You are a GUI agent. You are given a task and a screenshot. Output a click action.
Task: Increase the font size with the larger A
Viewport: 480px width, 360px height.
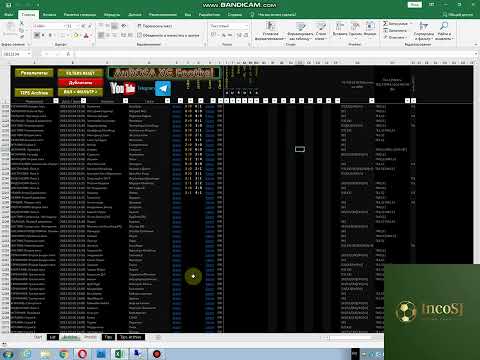(83, 26)
